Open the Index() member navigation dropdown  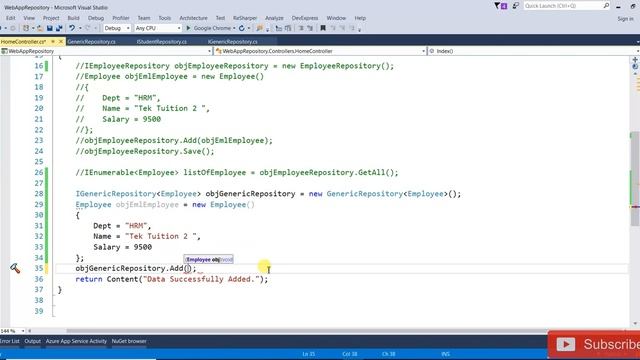(534, 51)
